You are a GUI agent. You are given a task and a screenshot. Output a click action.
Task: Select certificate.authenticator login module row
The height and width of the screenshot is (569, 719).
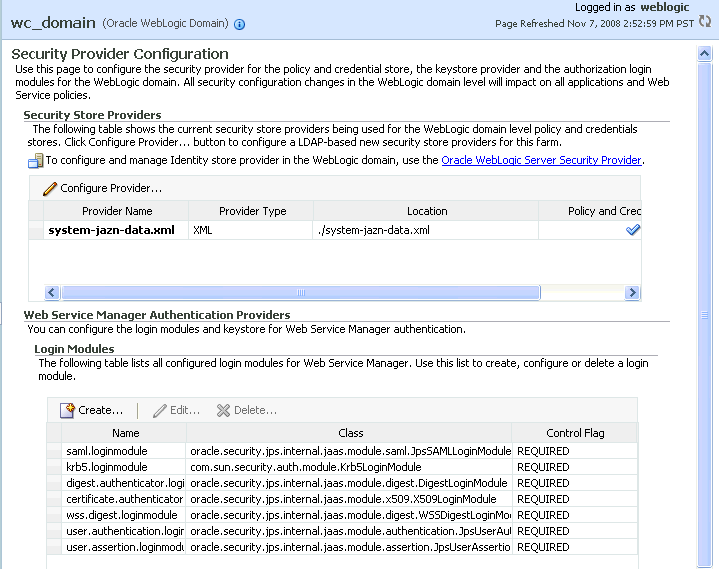click(x=342, y=499)
